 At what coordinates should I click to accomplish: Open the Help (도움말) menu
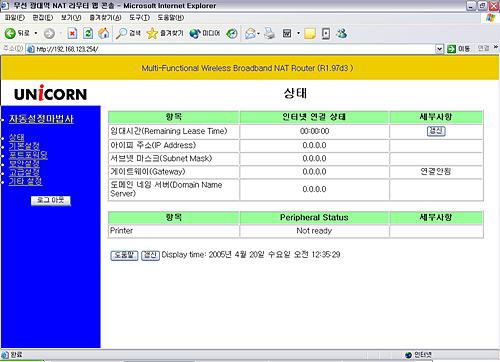171,17
